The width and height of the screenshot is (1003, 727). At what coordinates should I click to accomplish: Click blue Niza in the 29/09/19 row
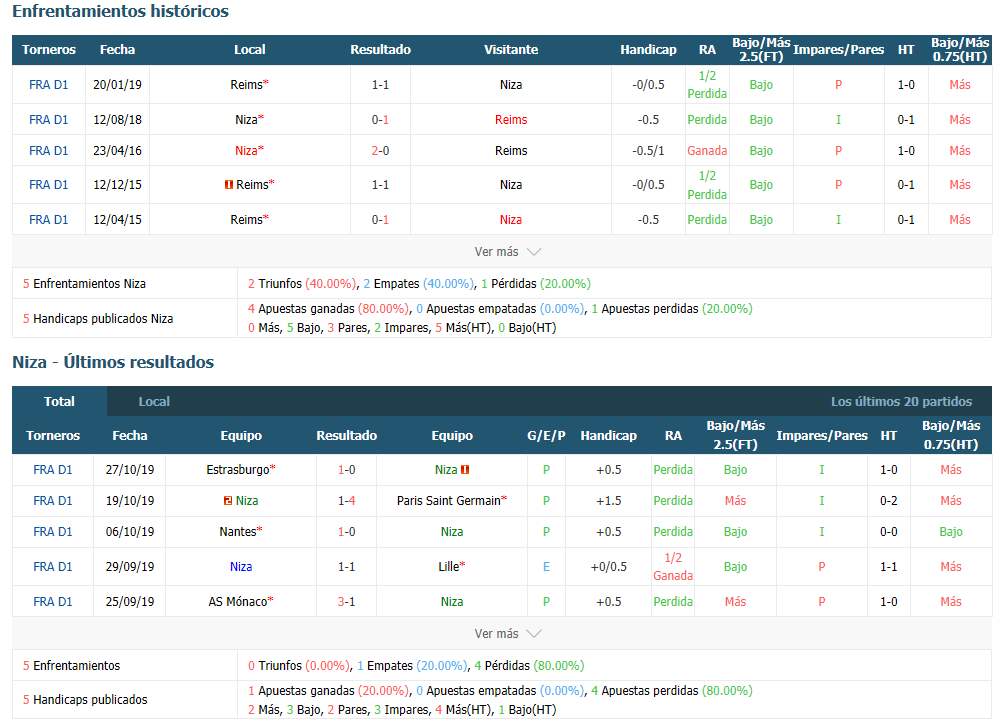241,567
